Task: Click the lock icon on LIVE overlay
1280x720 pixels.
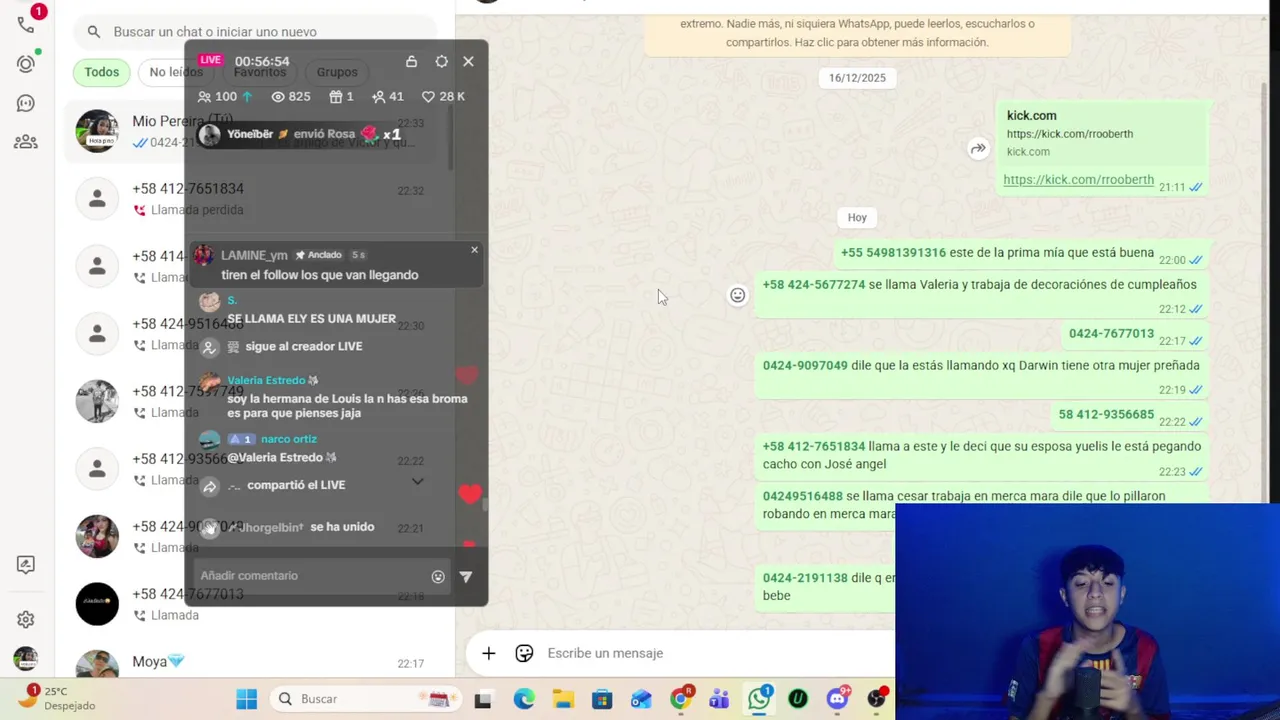Action: [x=411, y=61]
